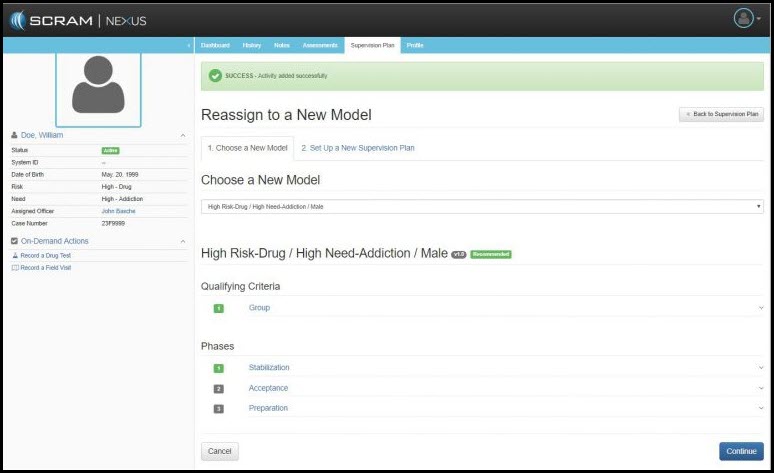774x473 pixels.
Task: Click the Preparation phase number 3 badge
Action: [x=219, y=408]
